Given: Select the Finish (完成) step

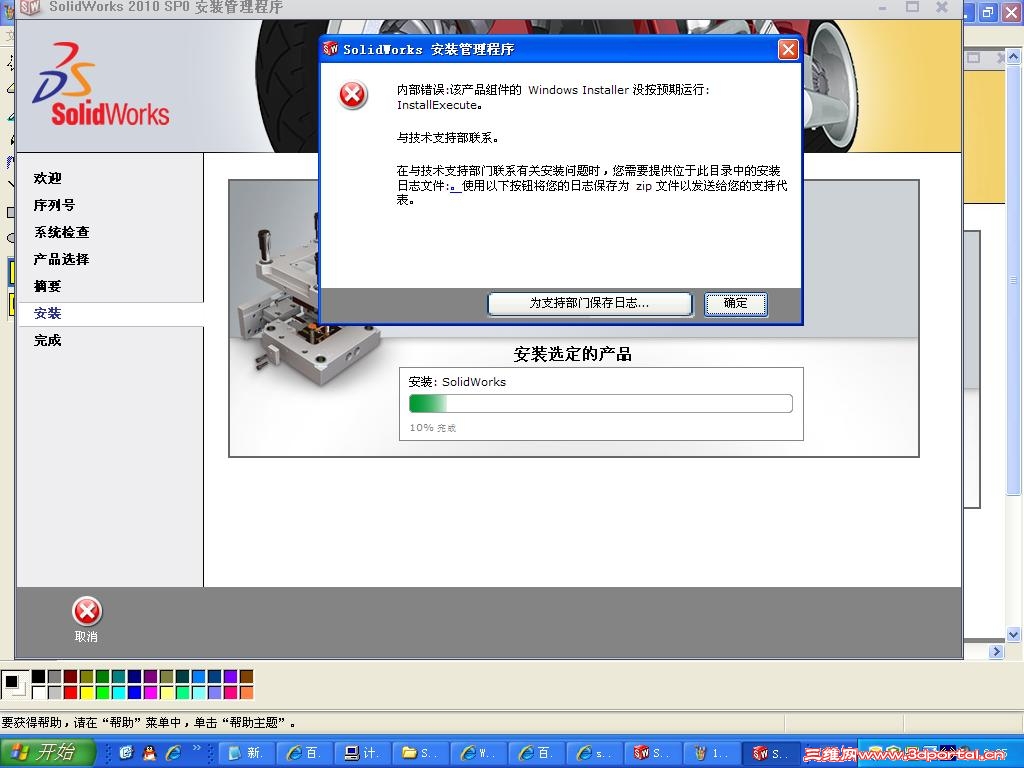Looking at the screenshot, I should [x=48, y=340].
